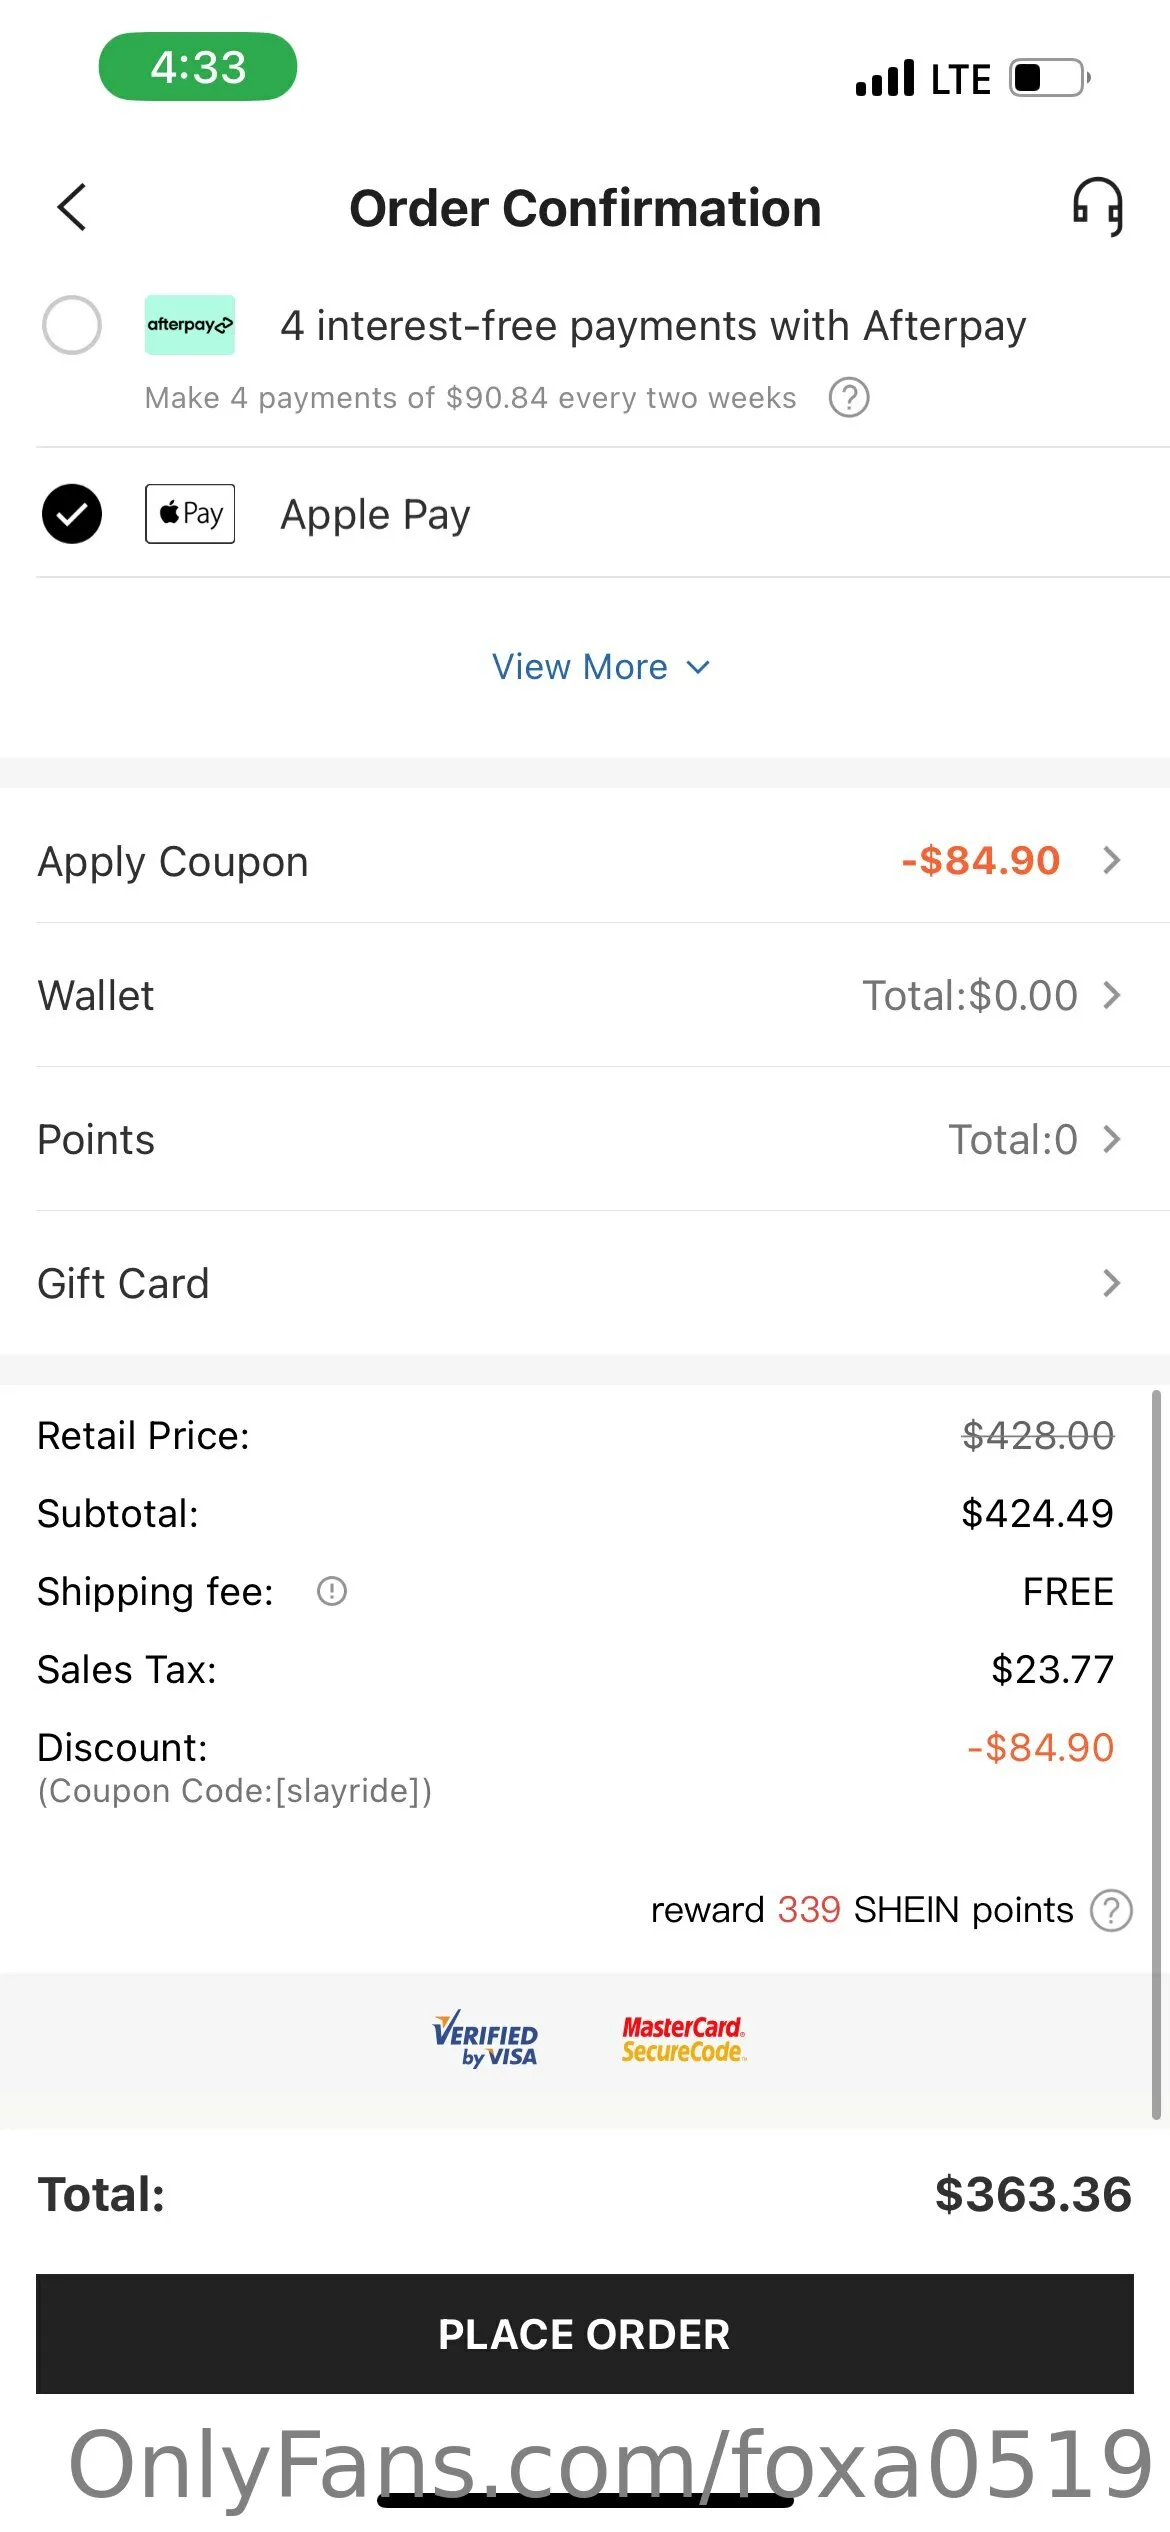Open Apply Coupon chevron
Screen dimensions: 1170x2532
[1111, 860]
